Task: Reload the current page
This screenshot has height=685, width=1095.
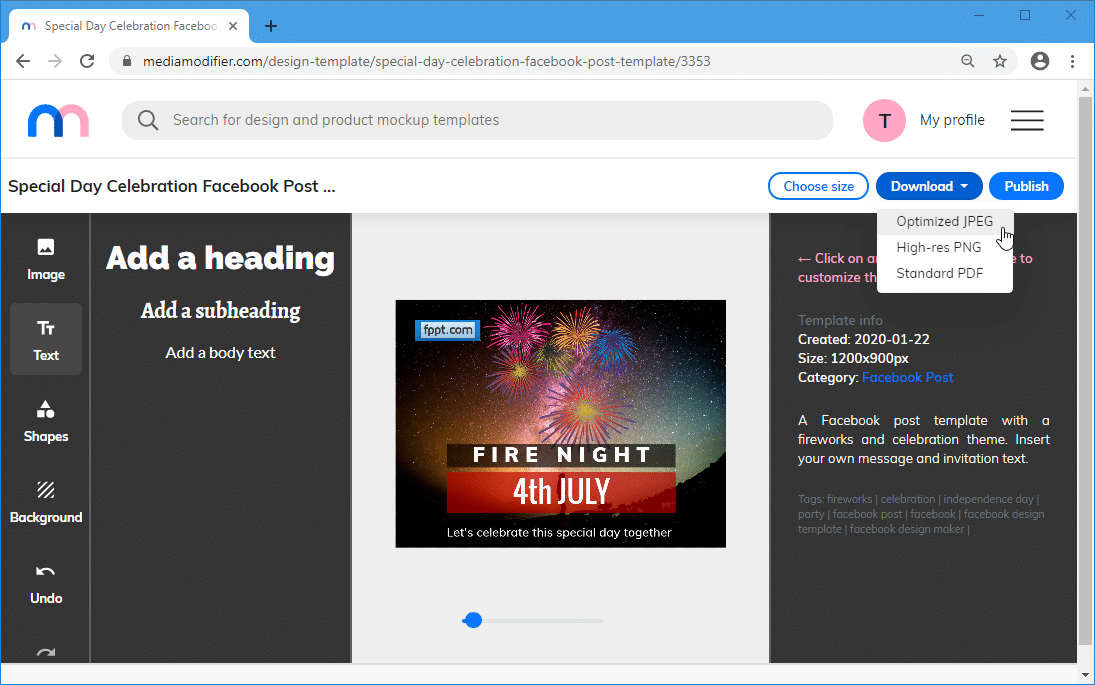Action: pos(87,61)
